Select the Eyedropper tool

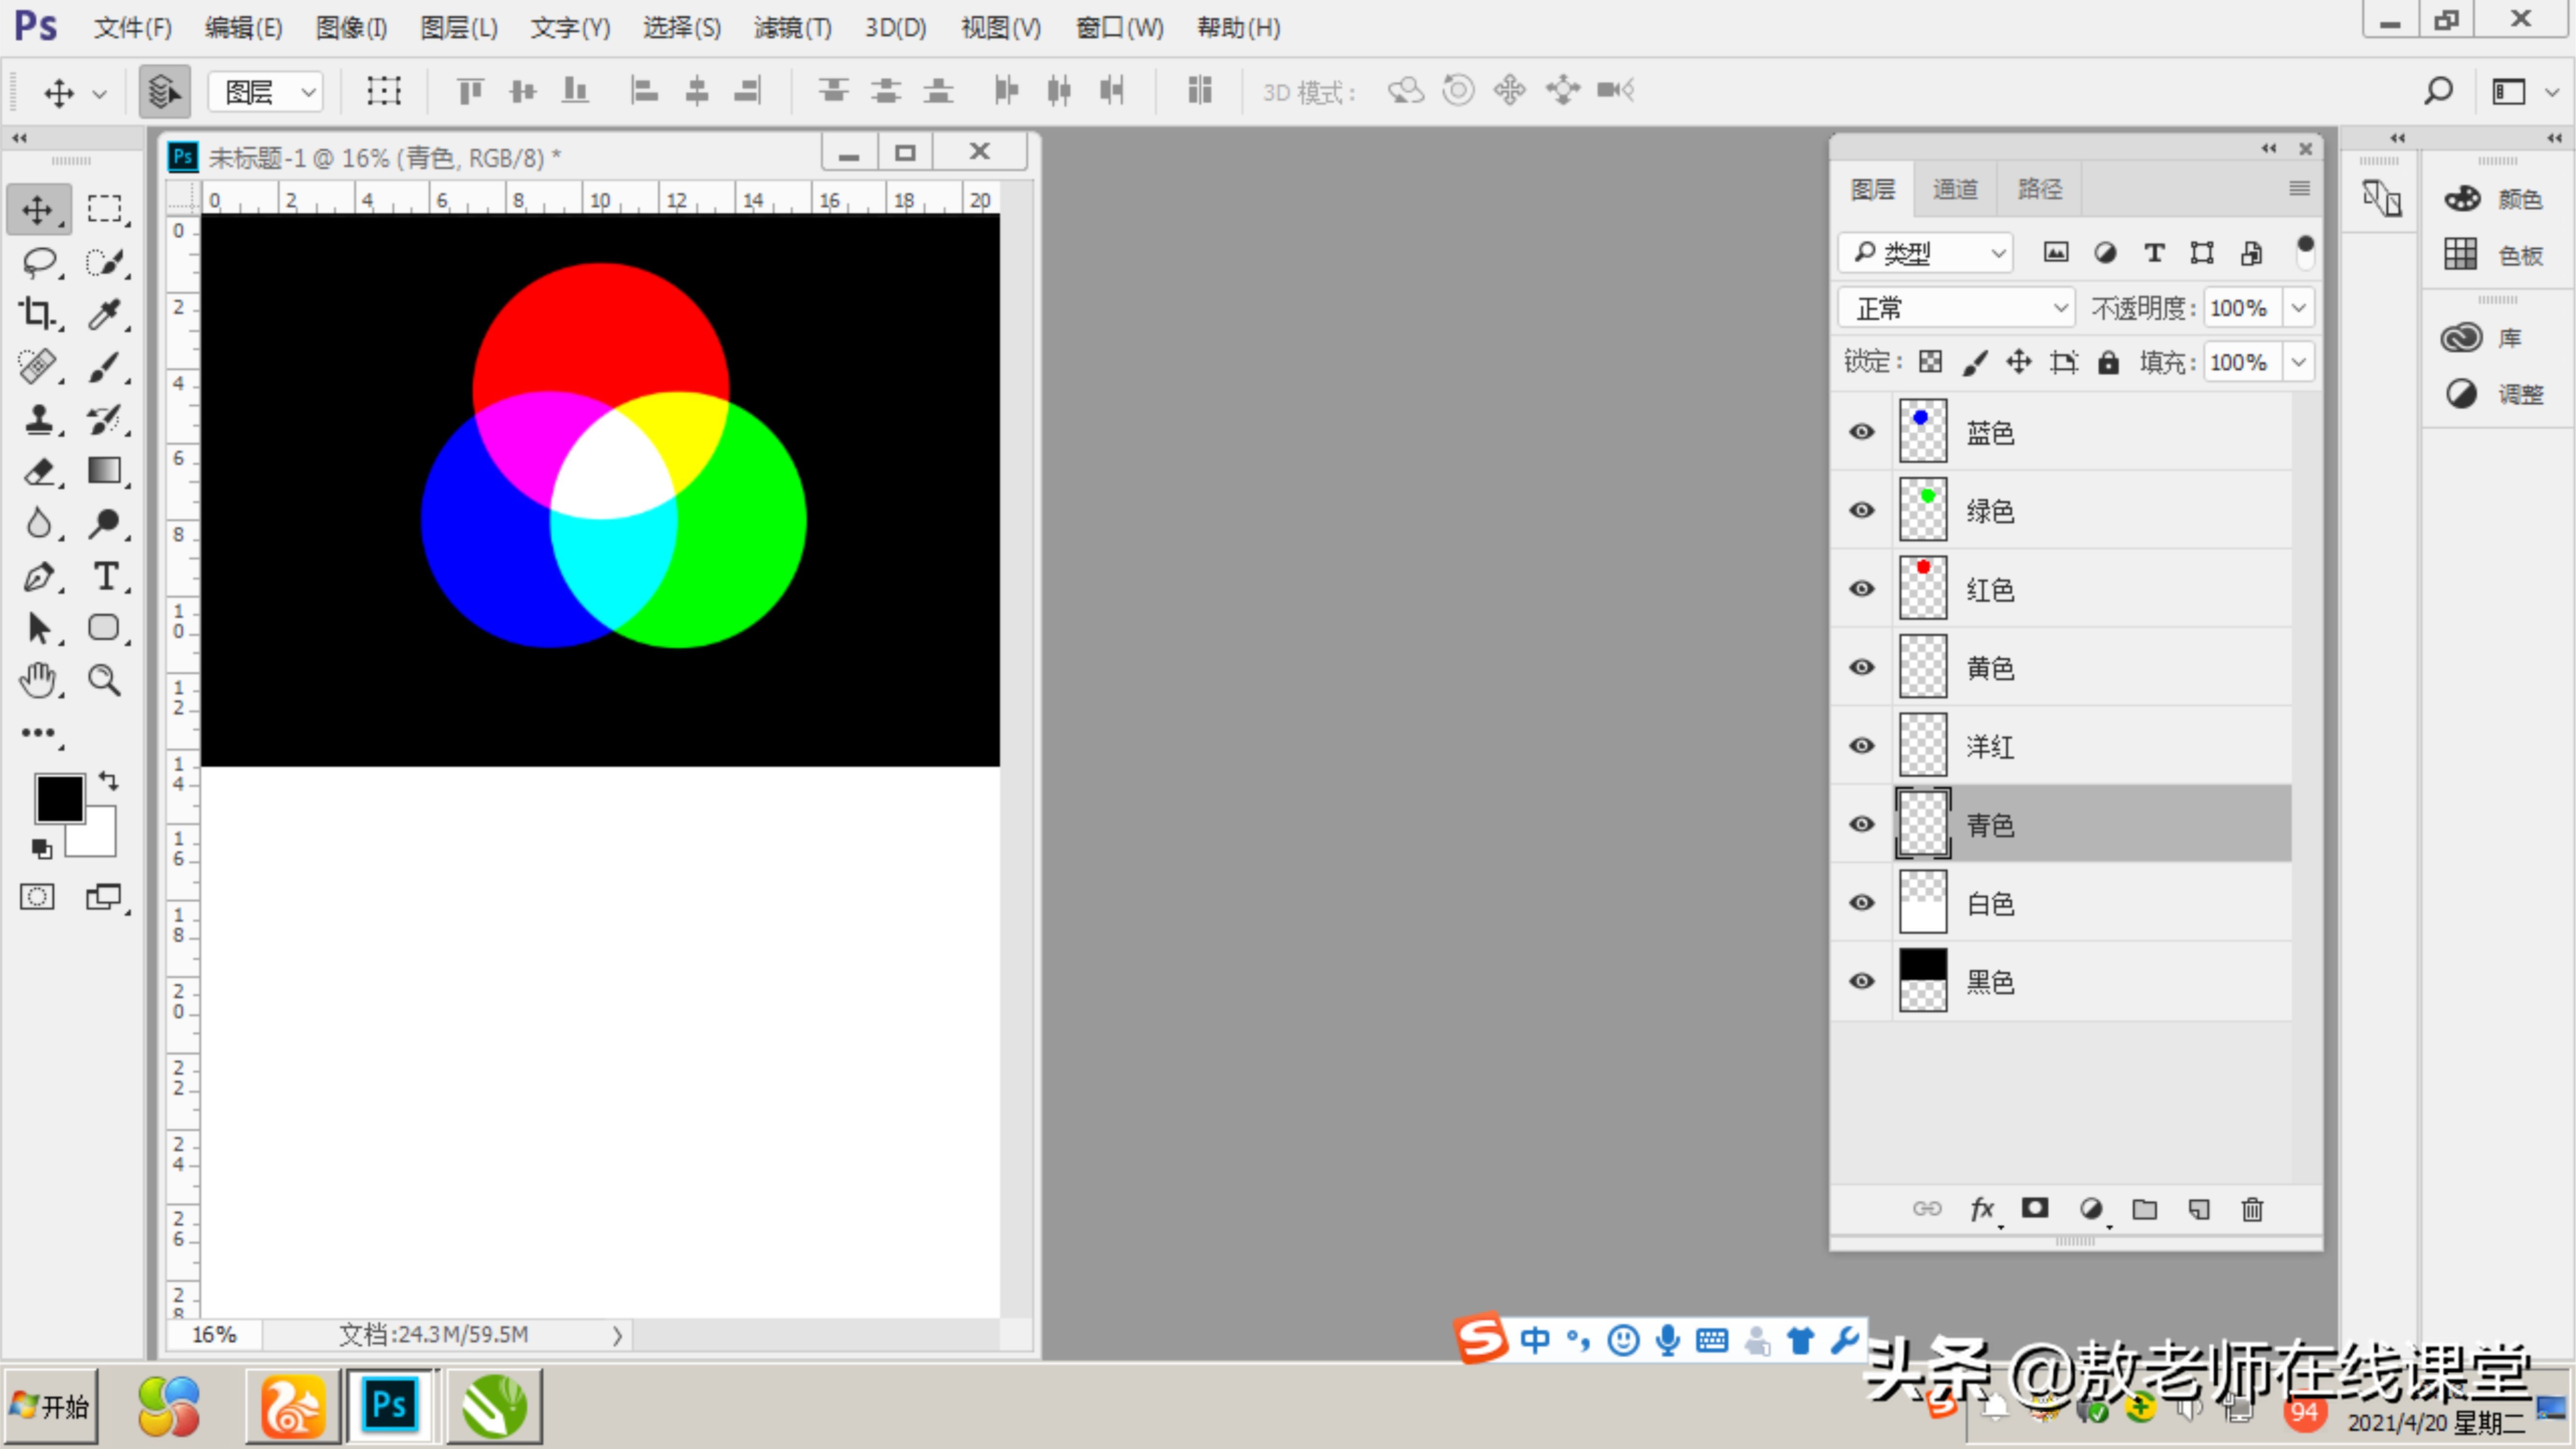click(x=104, y=314)
